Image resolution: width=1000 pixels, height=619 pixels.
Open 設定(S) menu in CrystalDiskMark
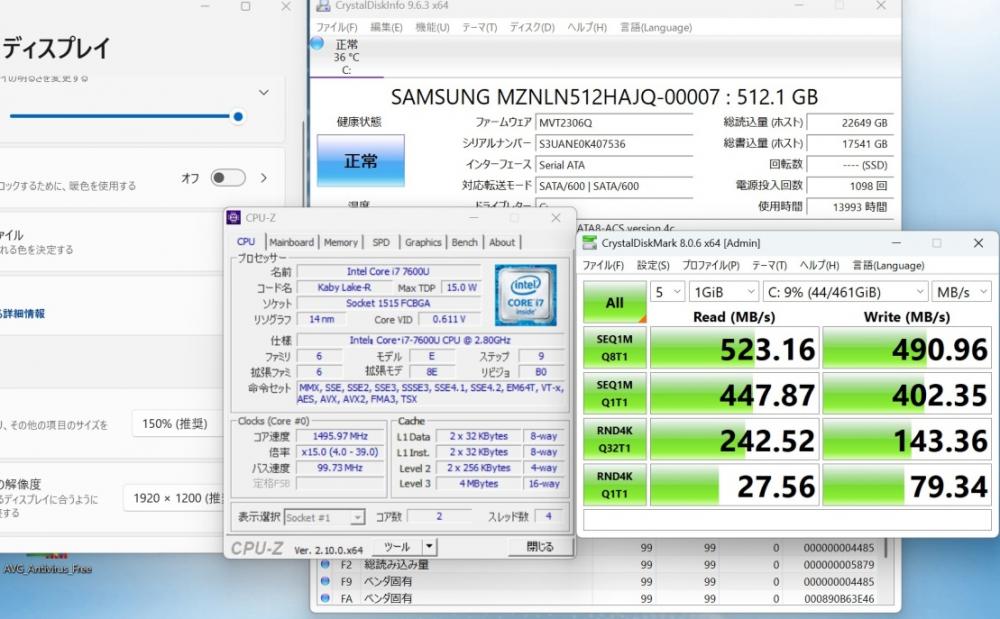(654, 265)
